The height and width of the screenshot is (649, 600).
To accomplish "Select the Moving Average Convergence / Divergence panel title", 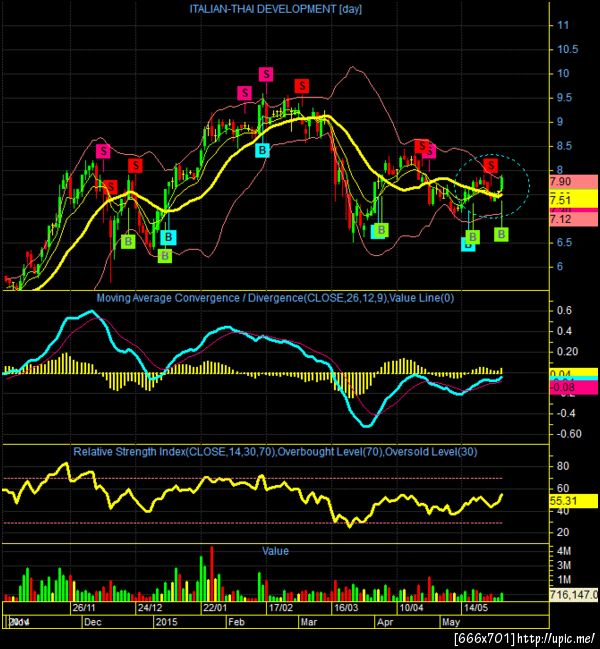I will pyautogui.click(x=275, y=298).
